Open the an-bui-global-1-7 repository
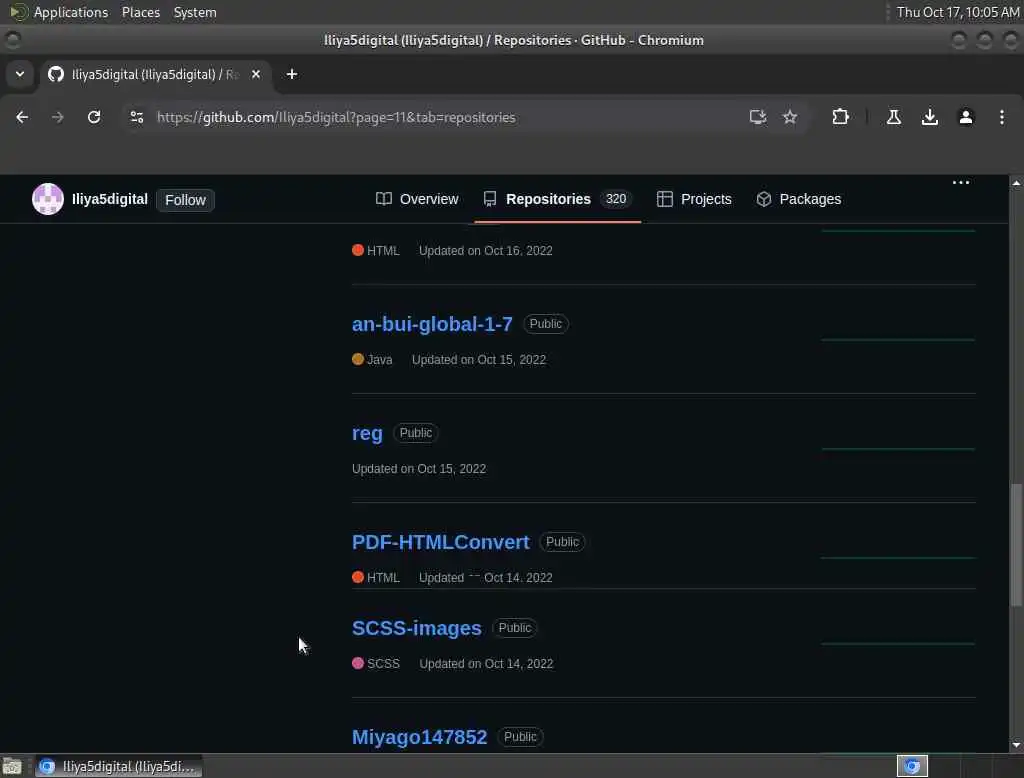Viewport: 1024px width, 778px height. (432, 324)
